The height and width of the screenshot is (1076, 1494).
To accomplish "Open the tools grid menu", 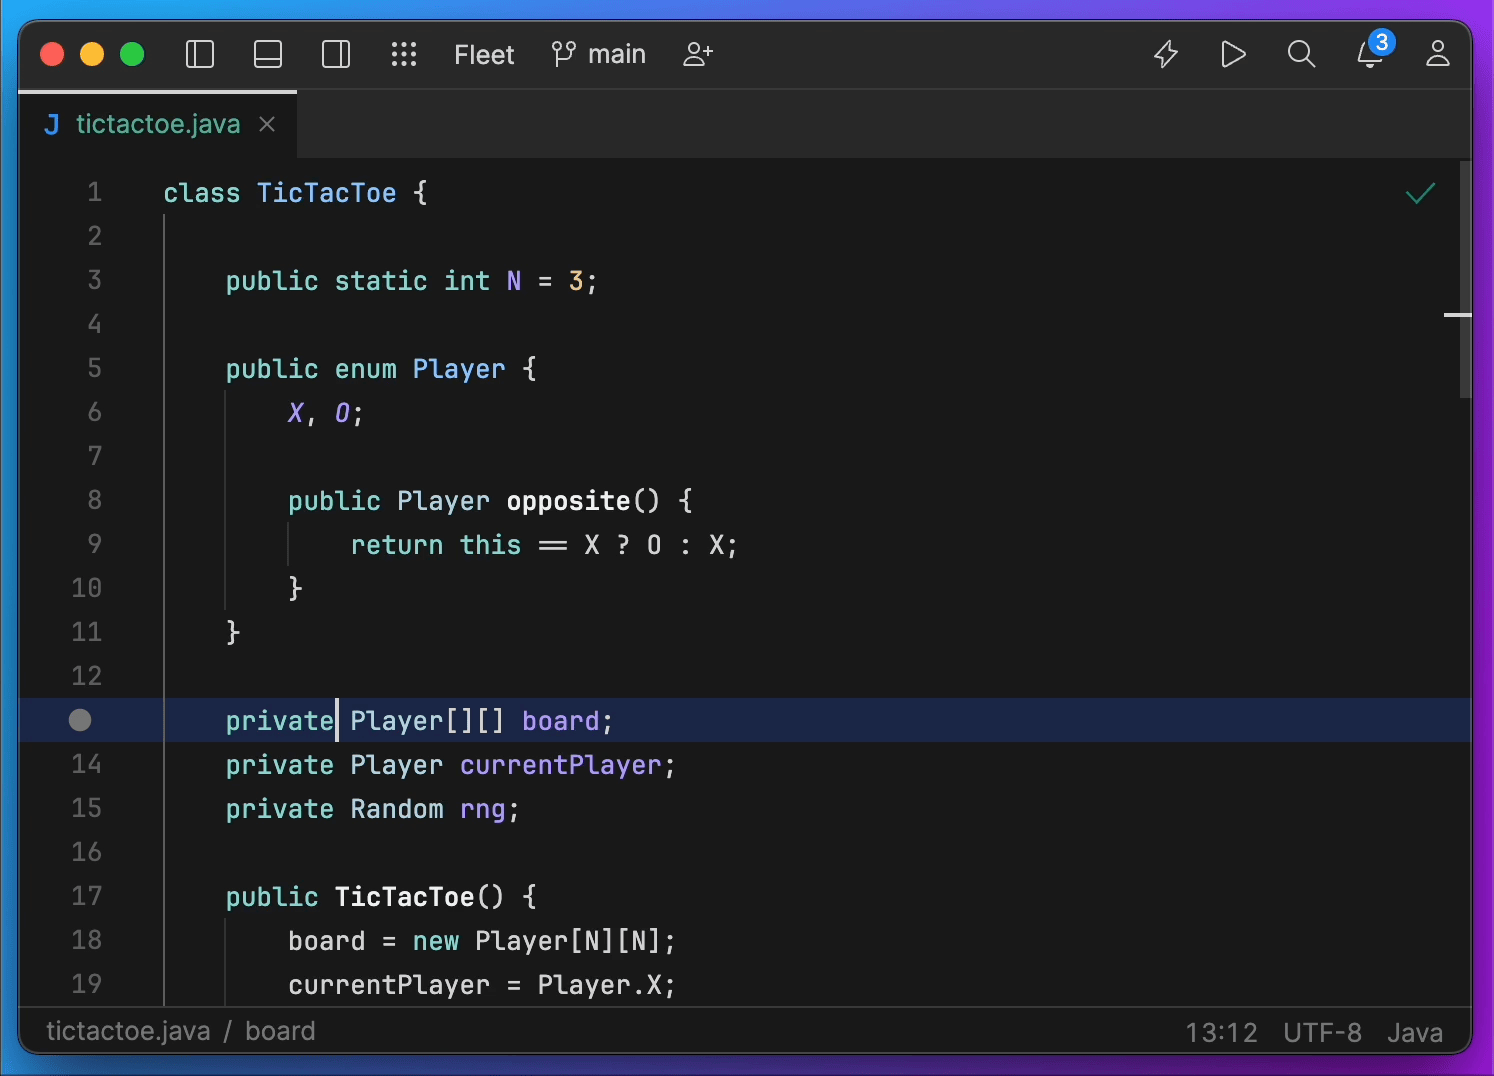I will (x=404, y=54).
